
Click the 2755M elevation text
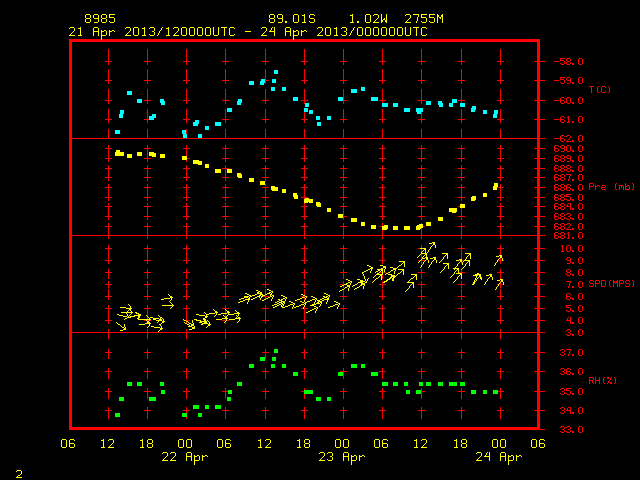[x=424, y=19]
